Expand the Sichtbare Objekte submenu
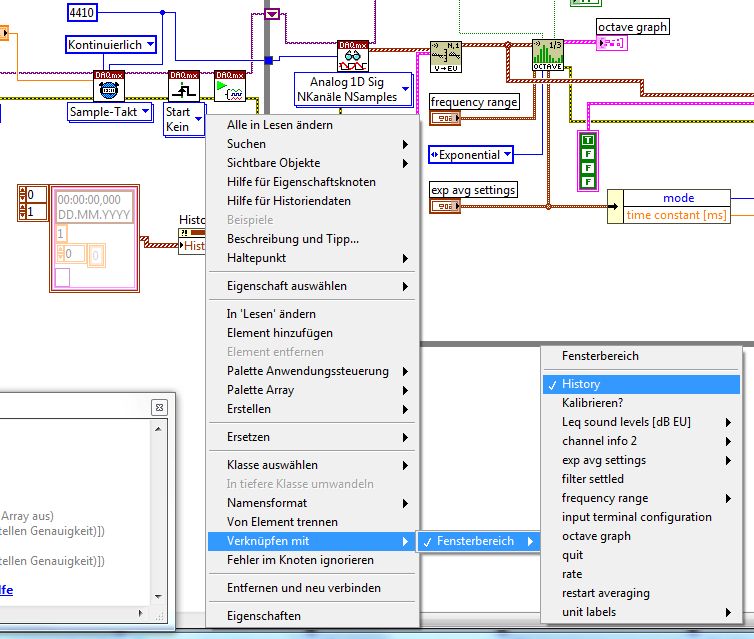Image resolution: width=754 pixels, height=639 pixels. tap(312, 163)
